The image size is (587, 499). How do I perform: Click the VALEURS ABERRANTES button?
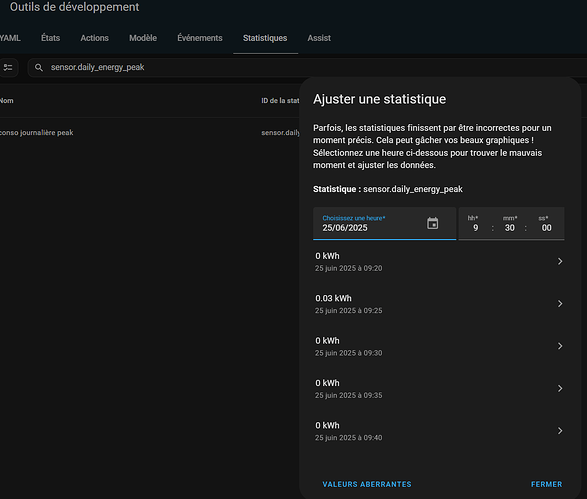[367, 484]
